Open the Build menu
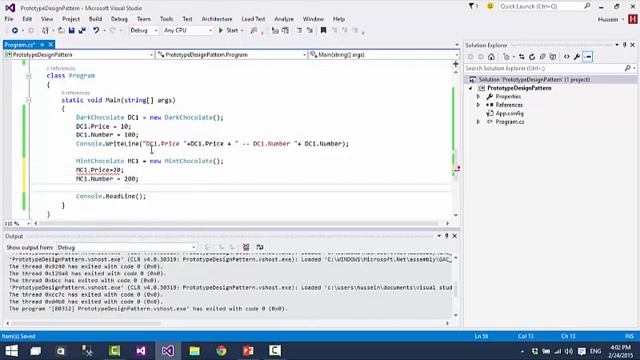 tap(96, 19)
